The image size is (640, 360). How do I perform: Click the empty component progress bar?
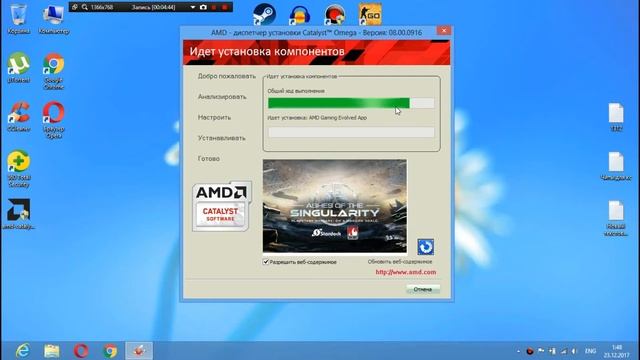click(351, 132)
